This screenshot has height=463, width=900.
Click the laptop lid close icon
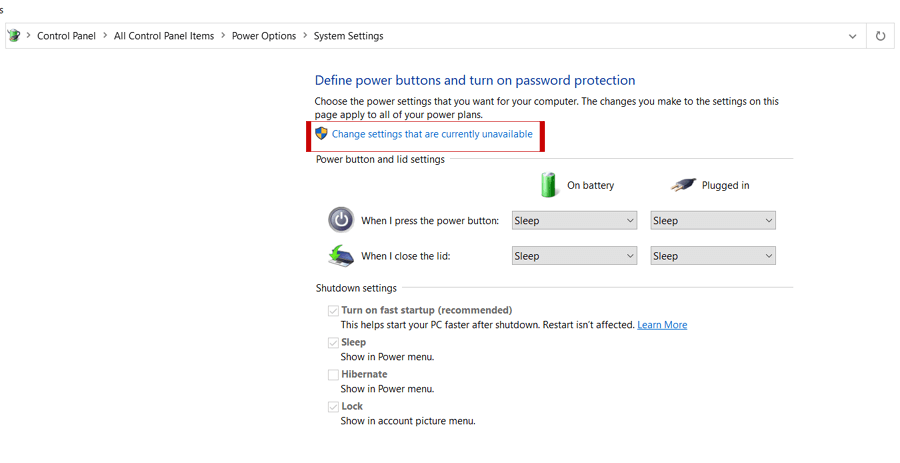click(341, 256)
